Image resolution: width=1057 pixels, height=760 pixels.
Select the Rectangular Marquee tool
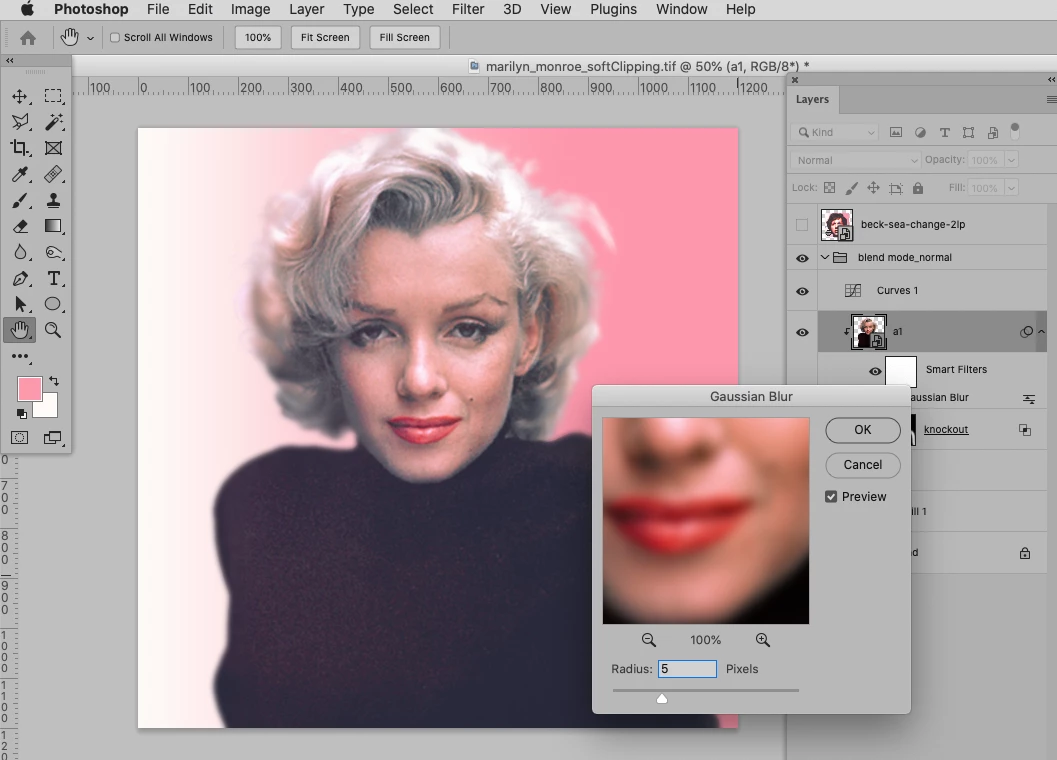53,96
